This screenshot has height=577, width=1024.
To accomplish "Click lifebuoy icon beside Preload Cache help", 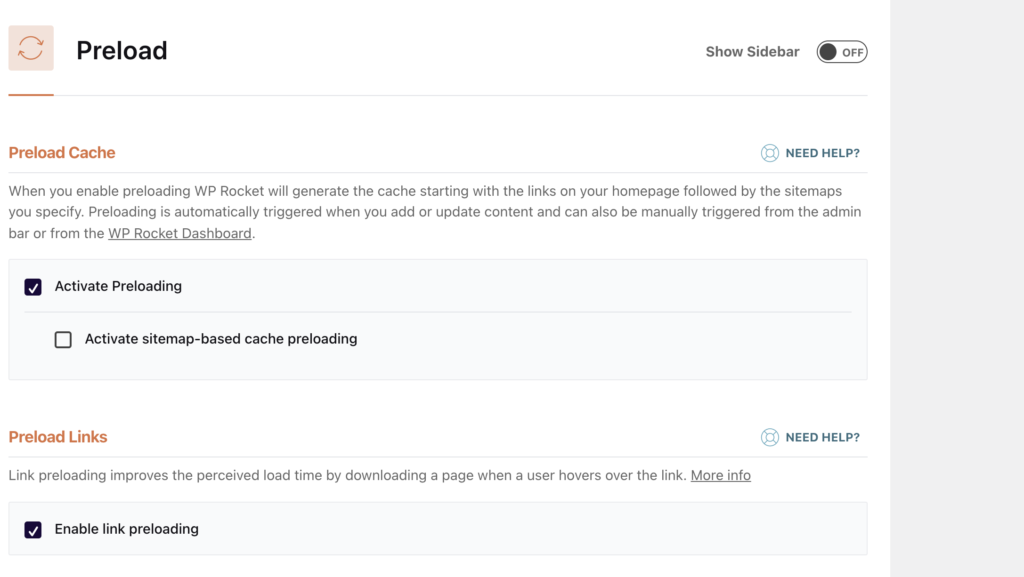I will [770, 153].
